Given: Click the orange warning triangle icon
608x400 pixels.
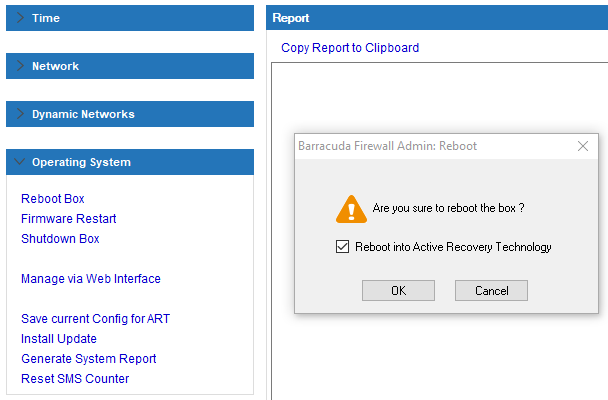Looking at the screenshot, I should [x=351, y=209].
